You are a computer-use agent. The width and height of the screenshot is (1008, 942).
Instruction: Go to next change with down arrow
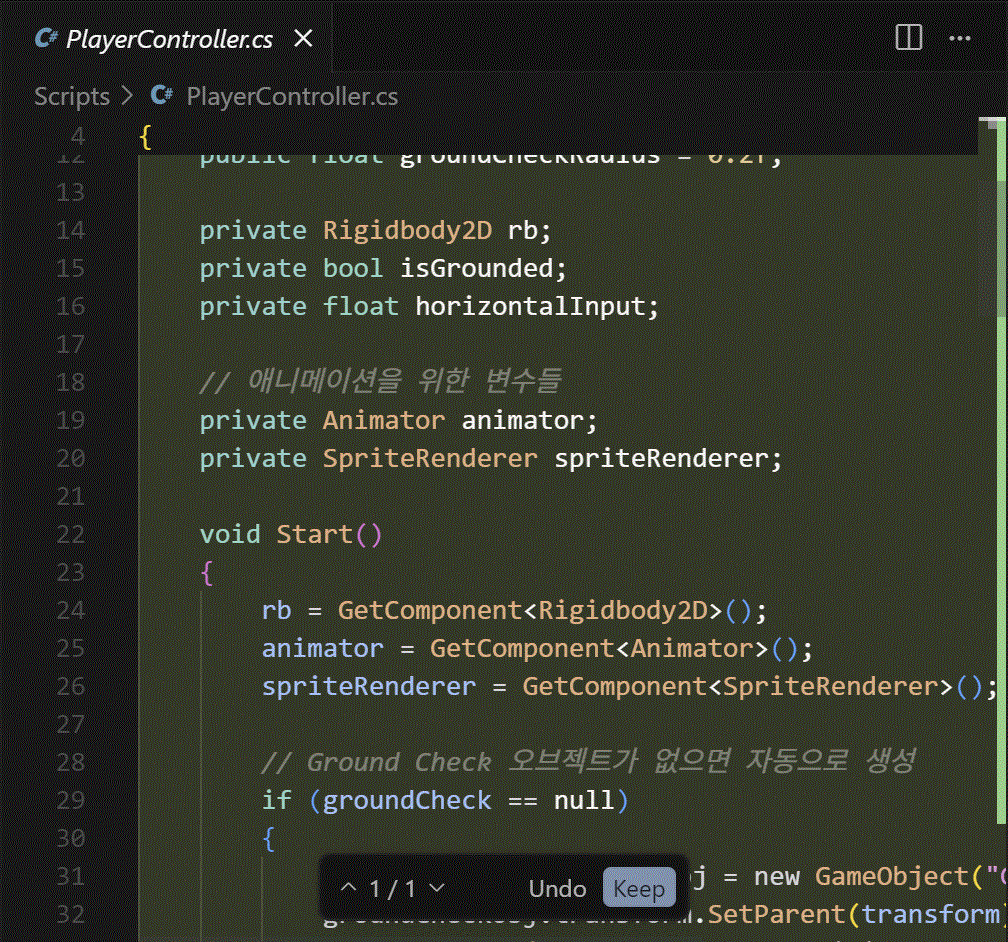pos(436,888)
